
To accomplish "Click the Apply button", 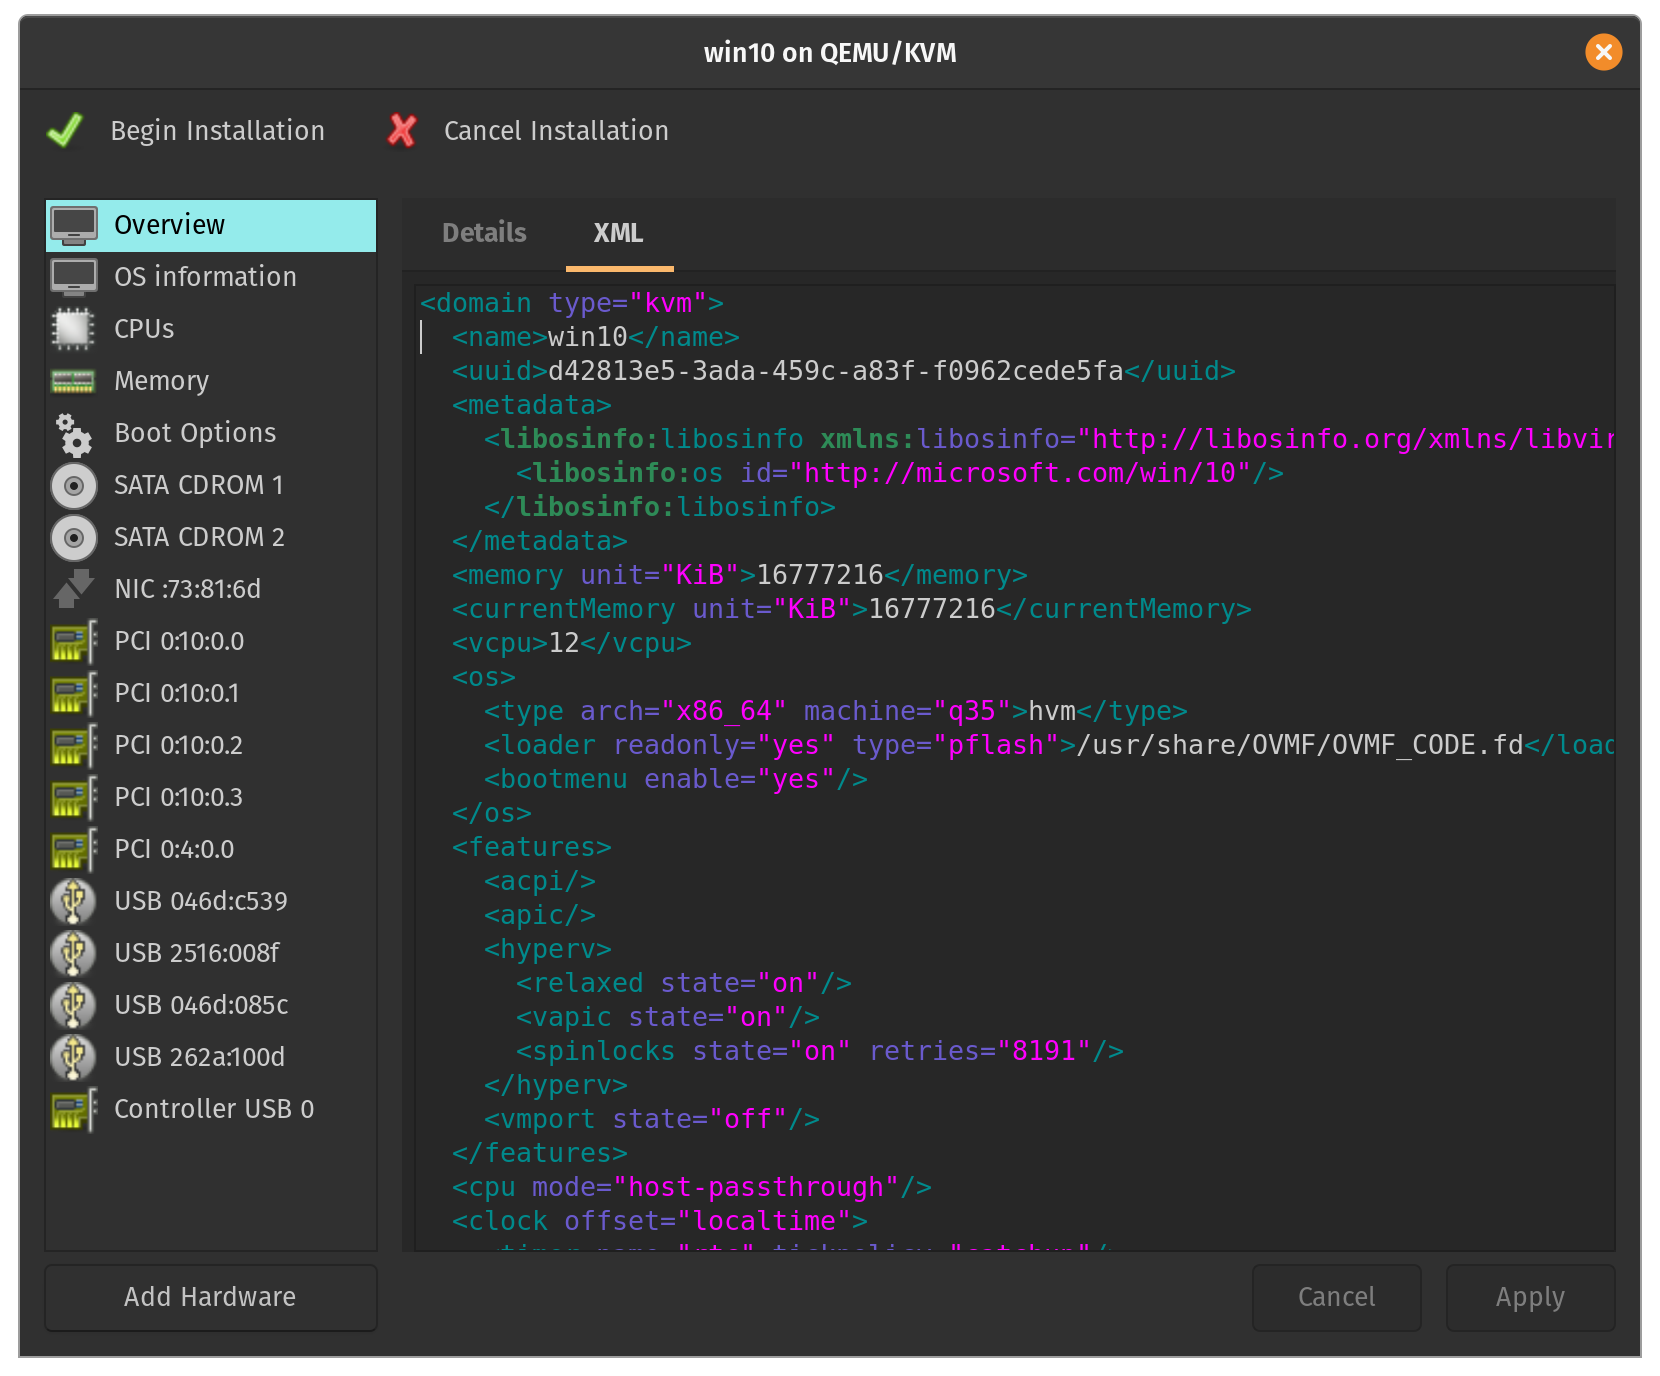I will (x=1529, y=1297).
